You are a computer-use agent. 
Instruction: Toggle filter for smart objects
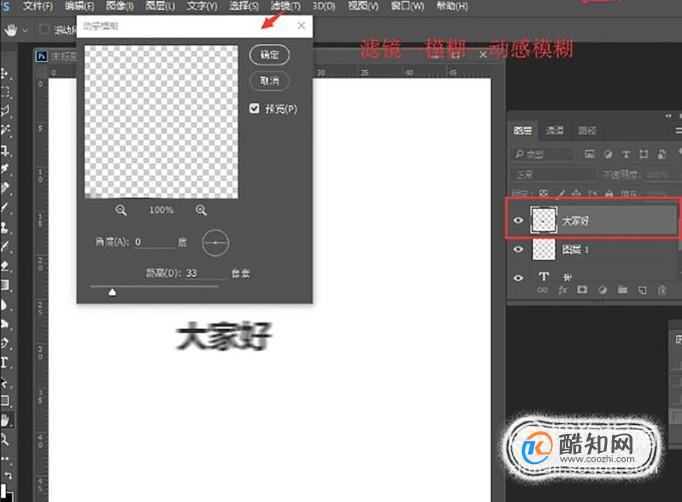coord(662,154)
